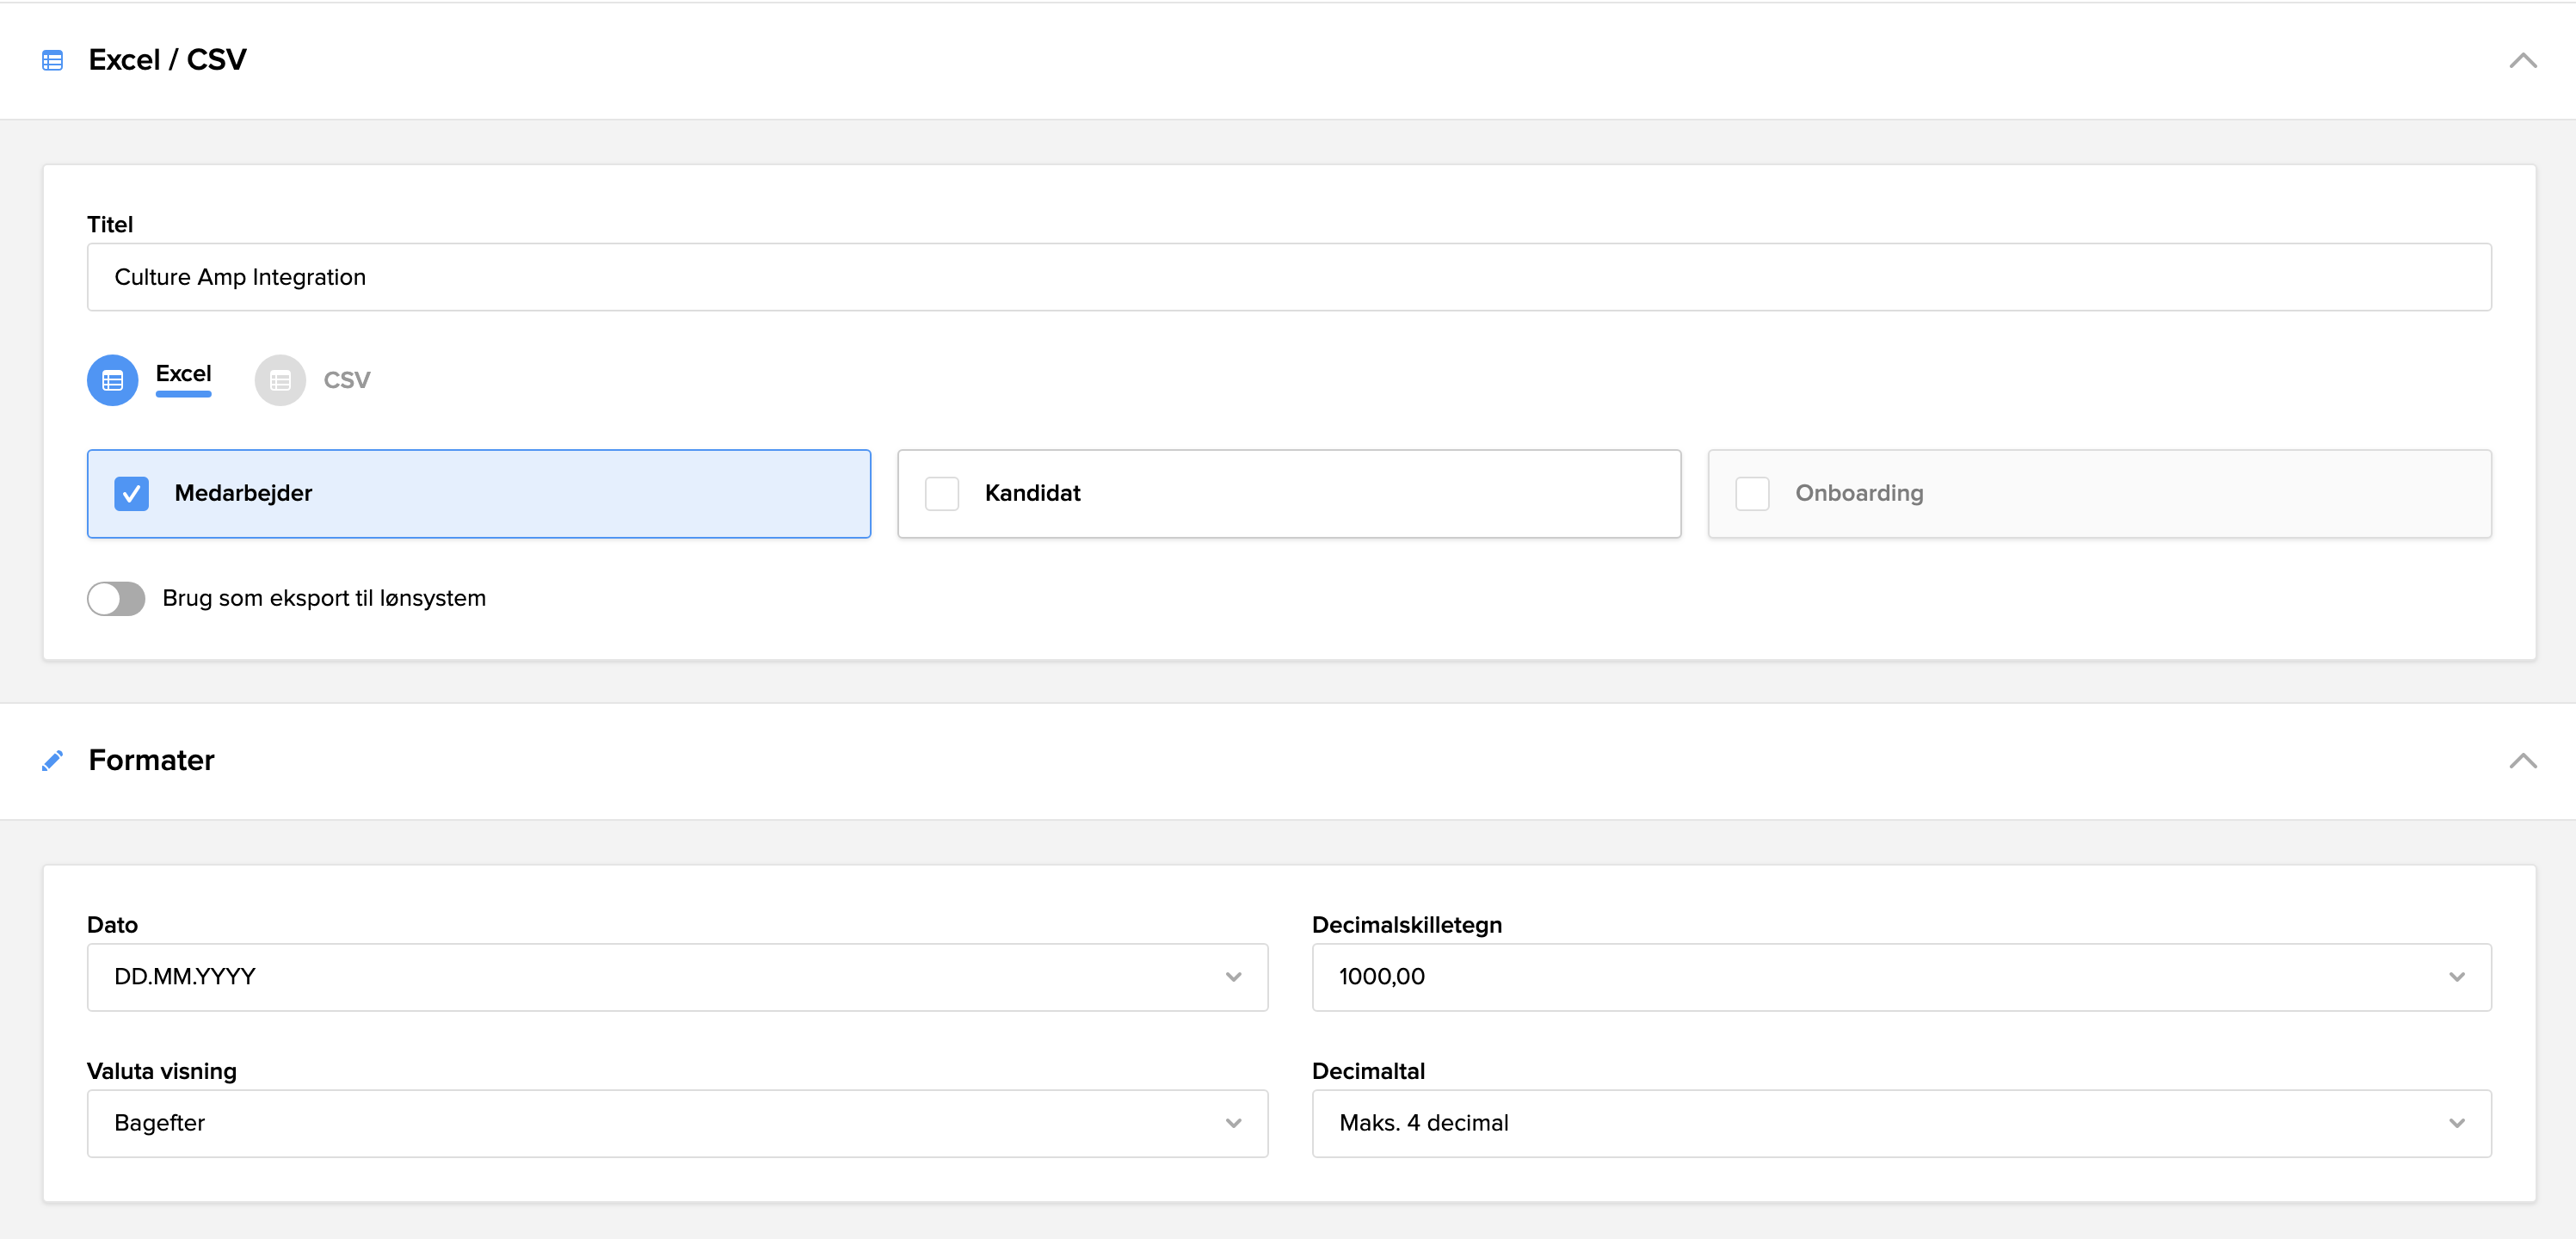The height and width of the screenshot is (1239, 2576).
Task: Open the Valuta visning dropdown
Action: click(677, 1123)
